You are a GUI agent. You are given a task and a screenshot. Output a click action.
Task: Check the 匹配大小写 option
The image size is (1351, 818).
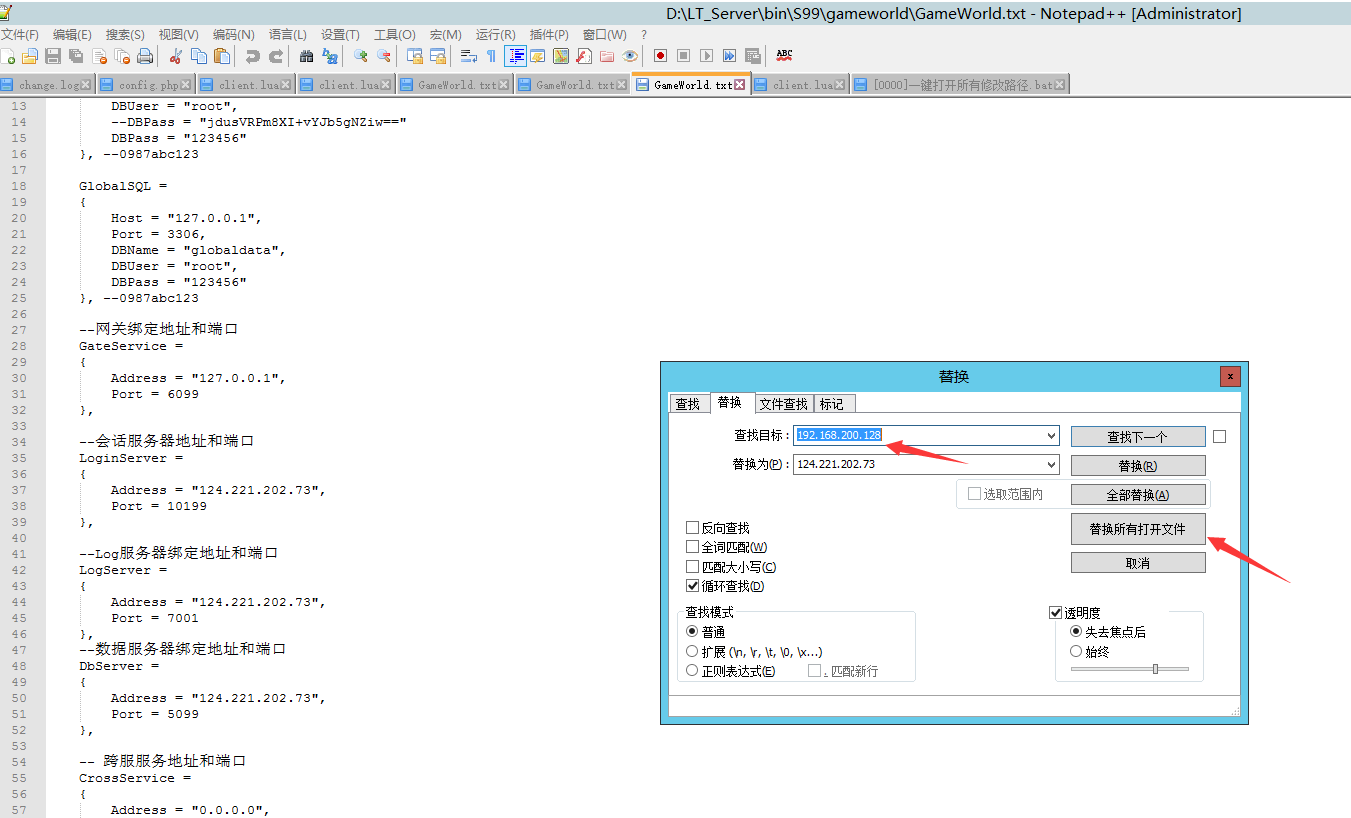[693, 567]
